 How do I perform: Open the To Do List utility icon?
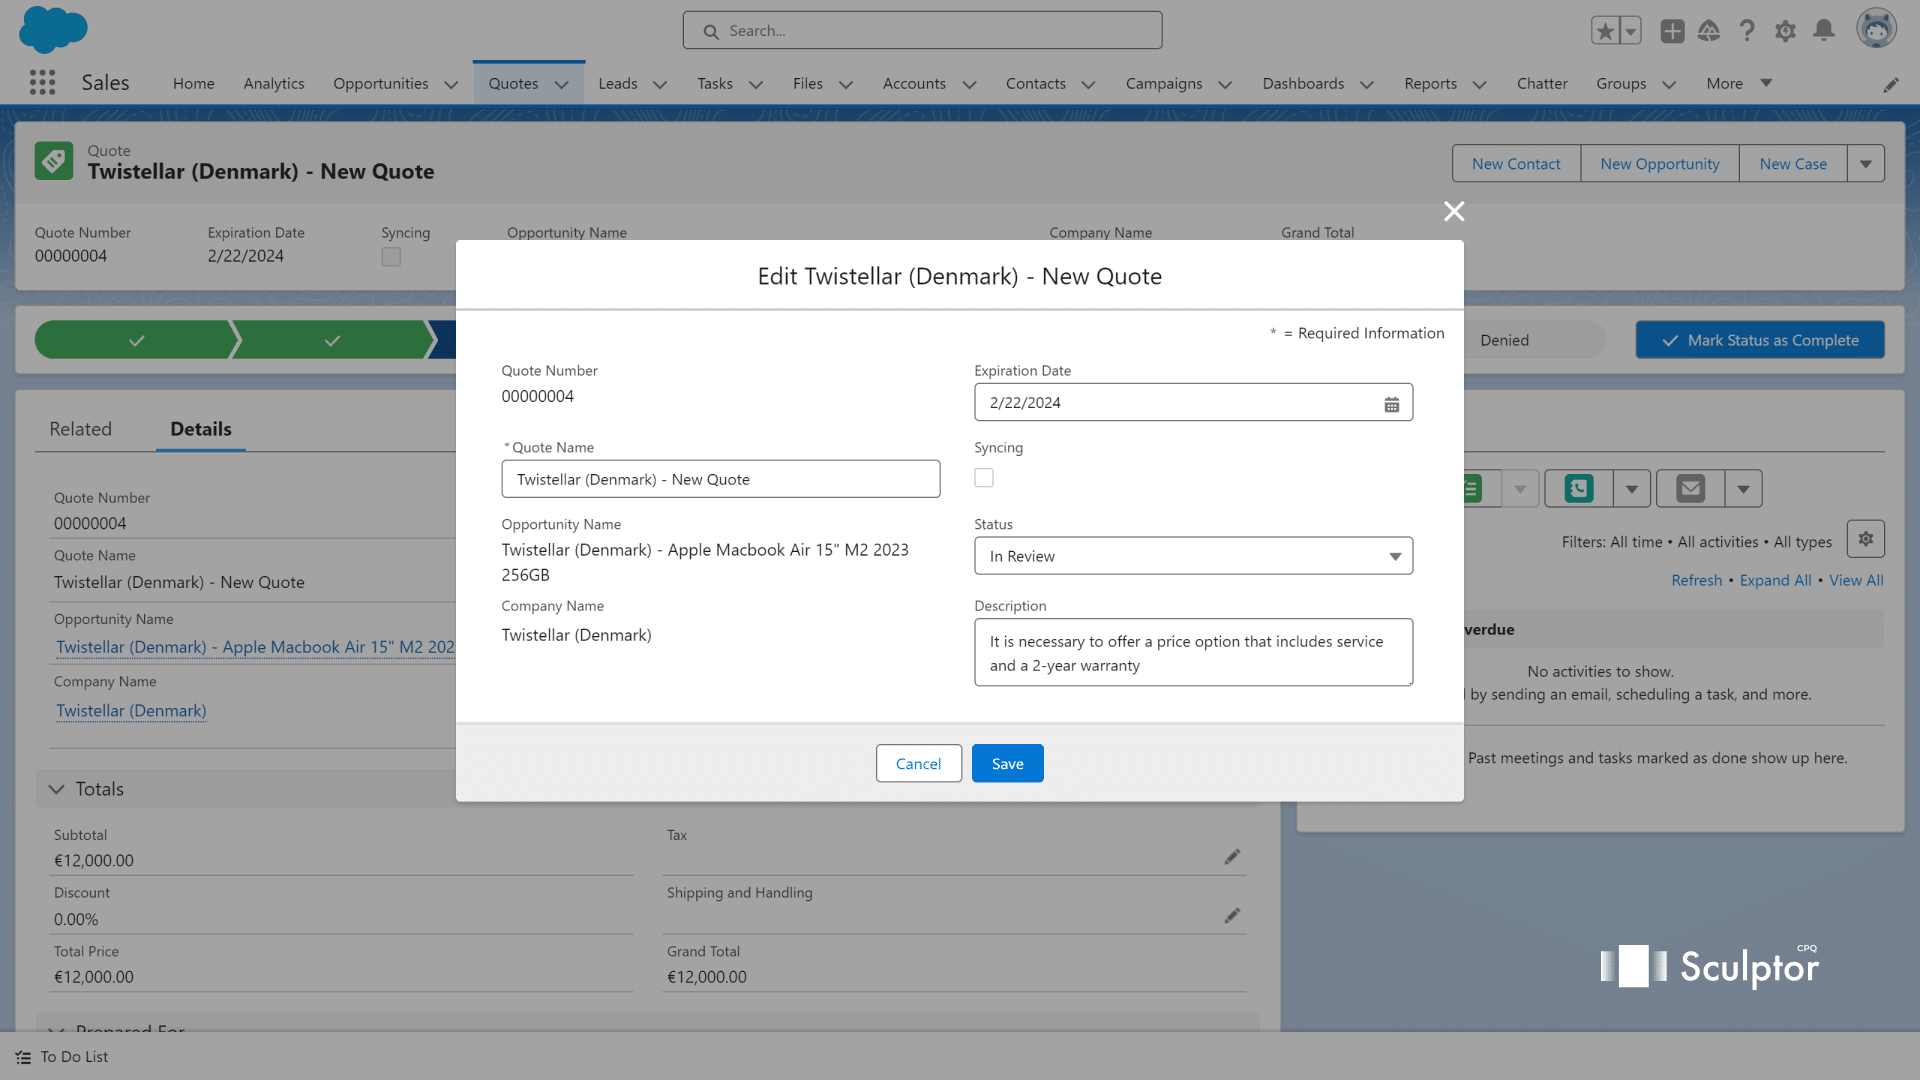point(23,1057)
